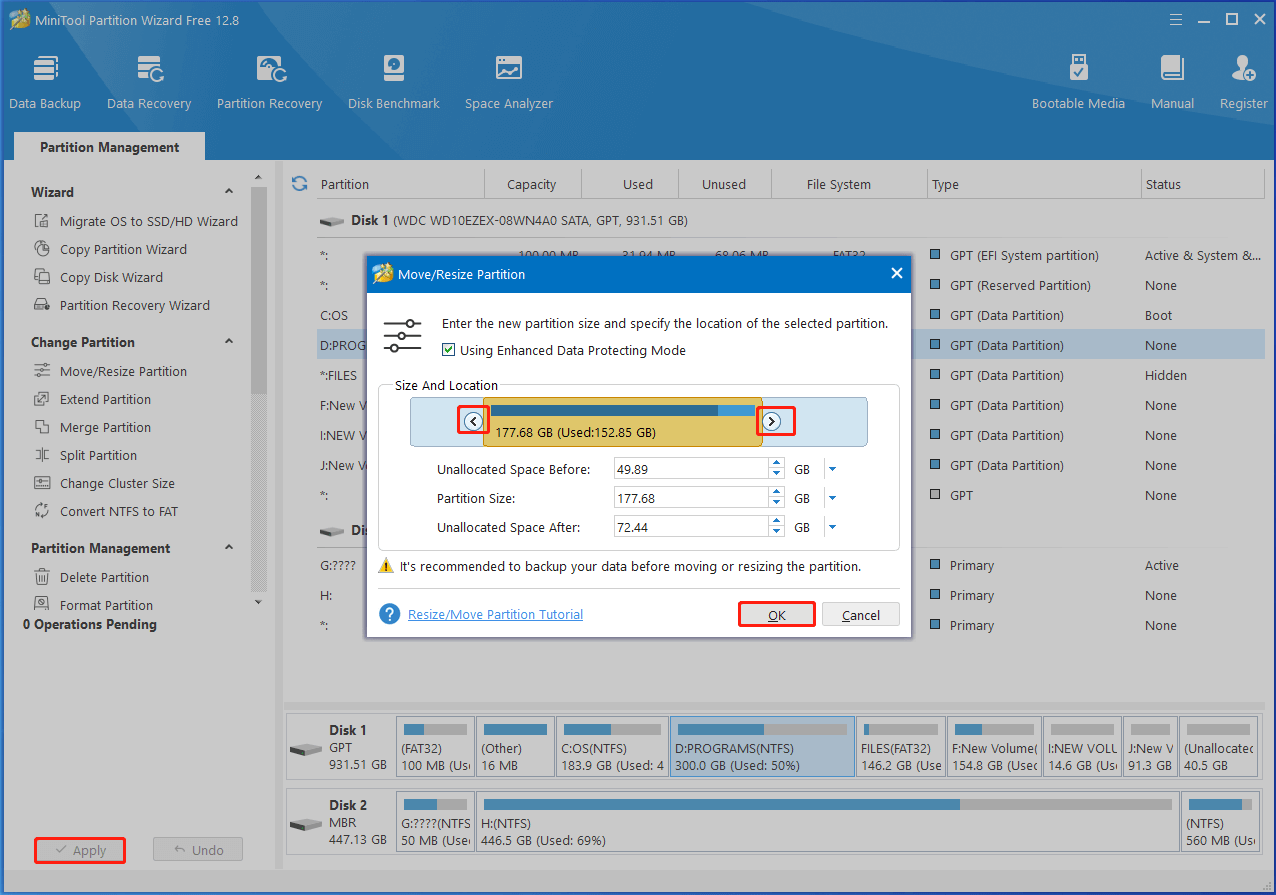Create Bootable Media

pos(1078,82)
